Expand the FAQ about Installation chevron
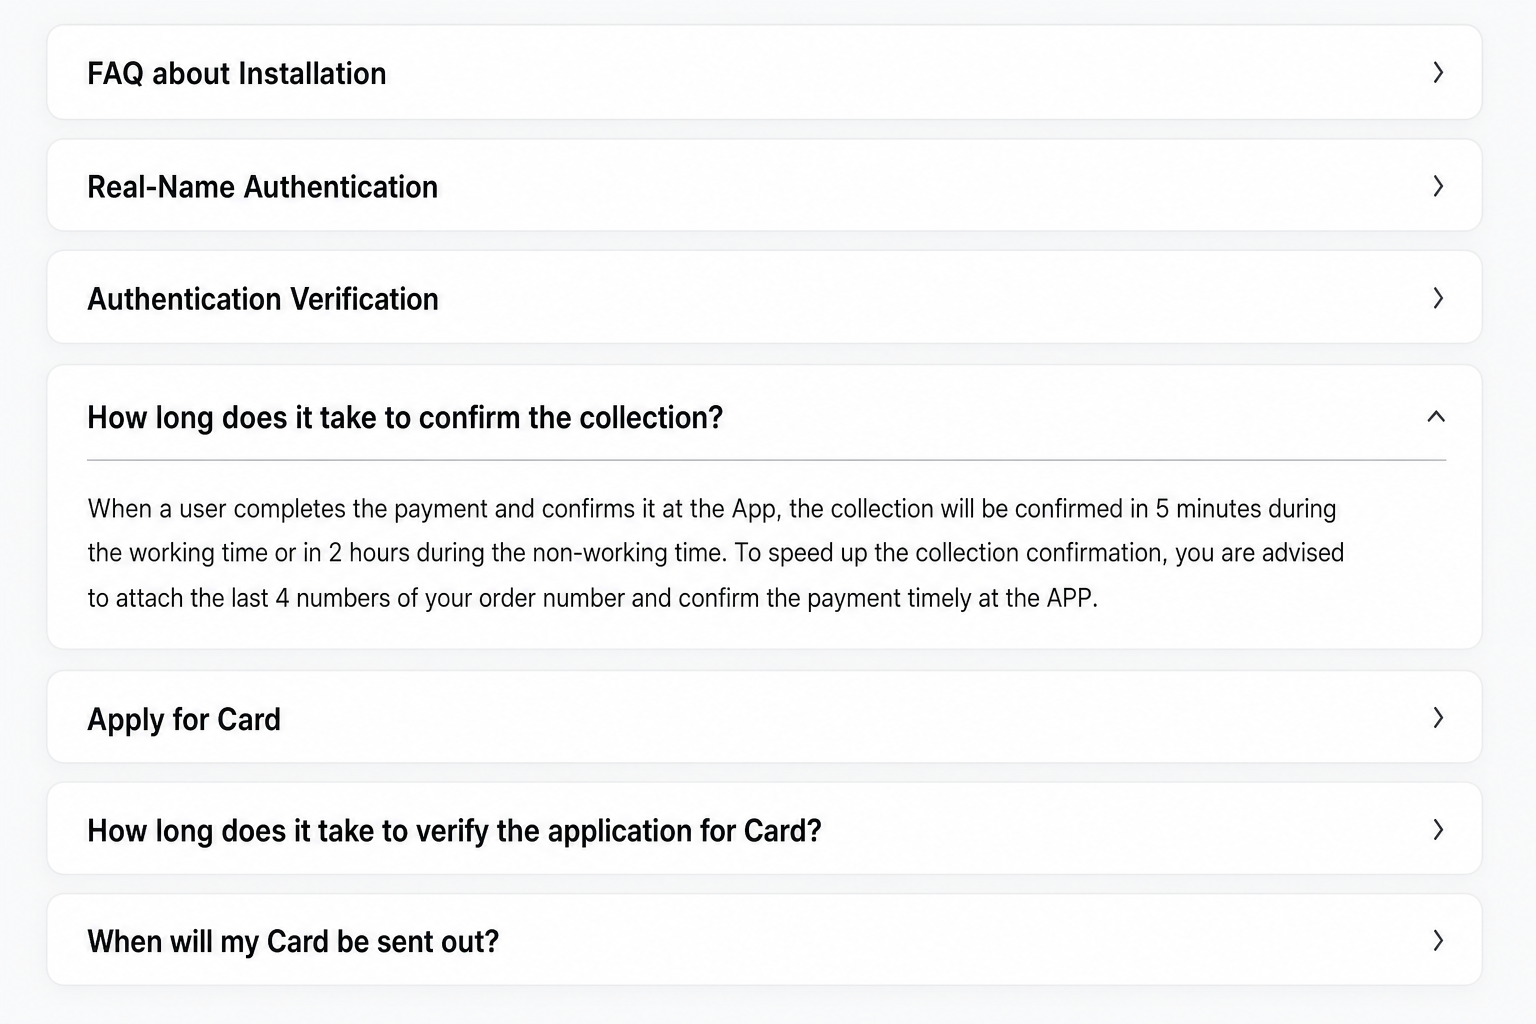The width and height of the screenshot is (1536, 1024). tap(1437, 72)
